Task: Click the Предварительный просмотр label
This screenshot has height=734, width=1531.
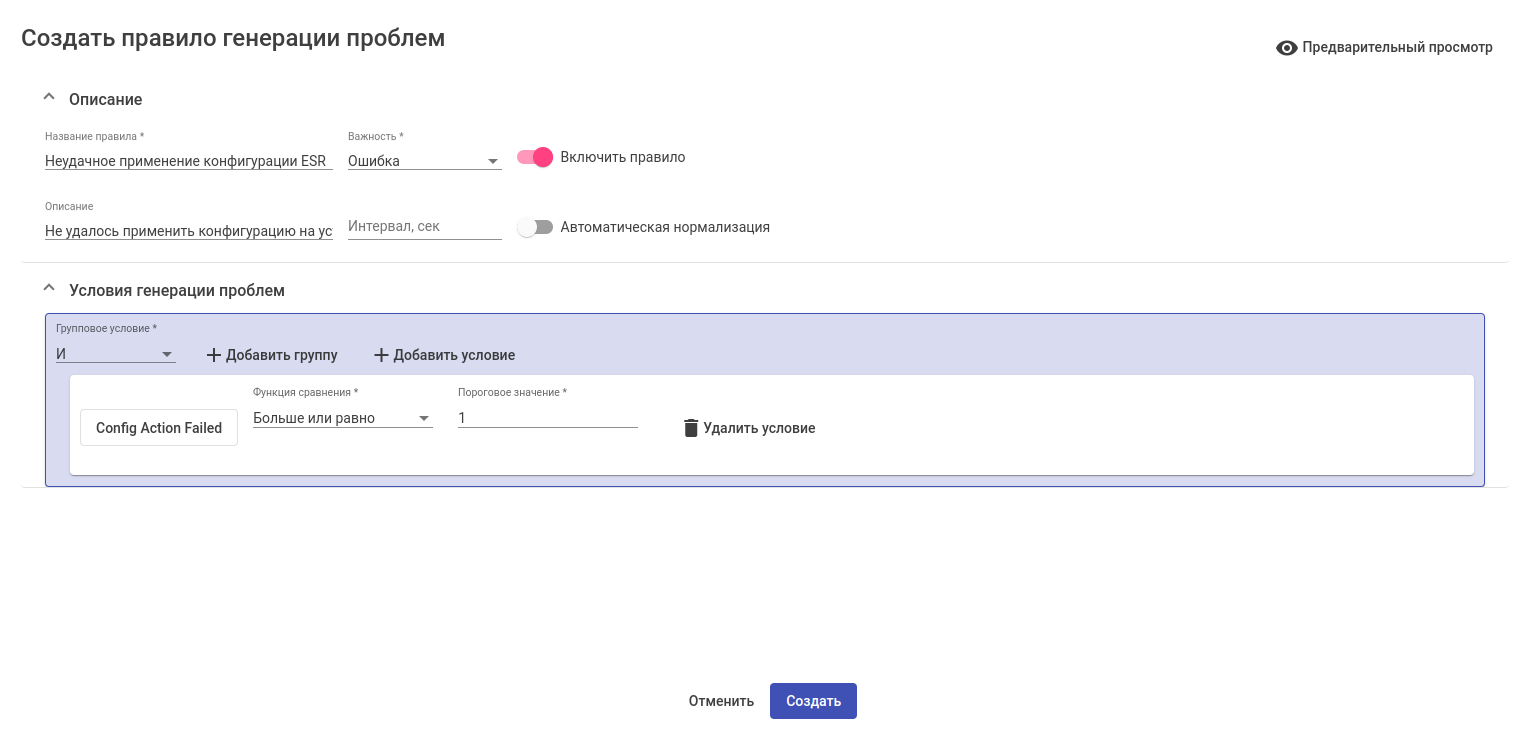Action: coord(1397,47)
